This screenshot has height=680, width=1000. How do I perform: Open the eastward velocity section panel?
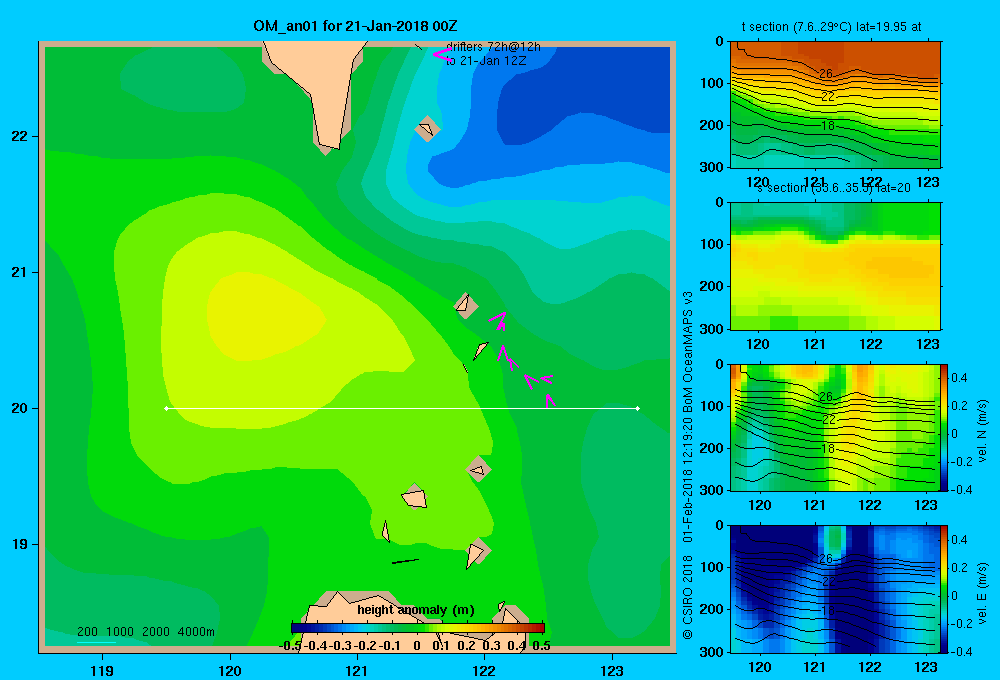(835, 589)
